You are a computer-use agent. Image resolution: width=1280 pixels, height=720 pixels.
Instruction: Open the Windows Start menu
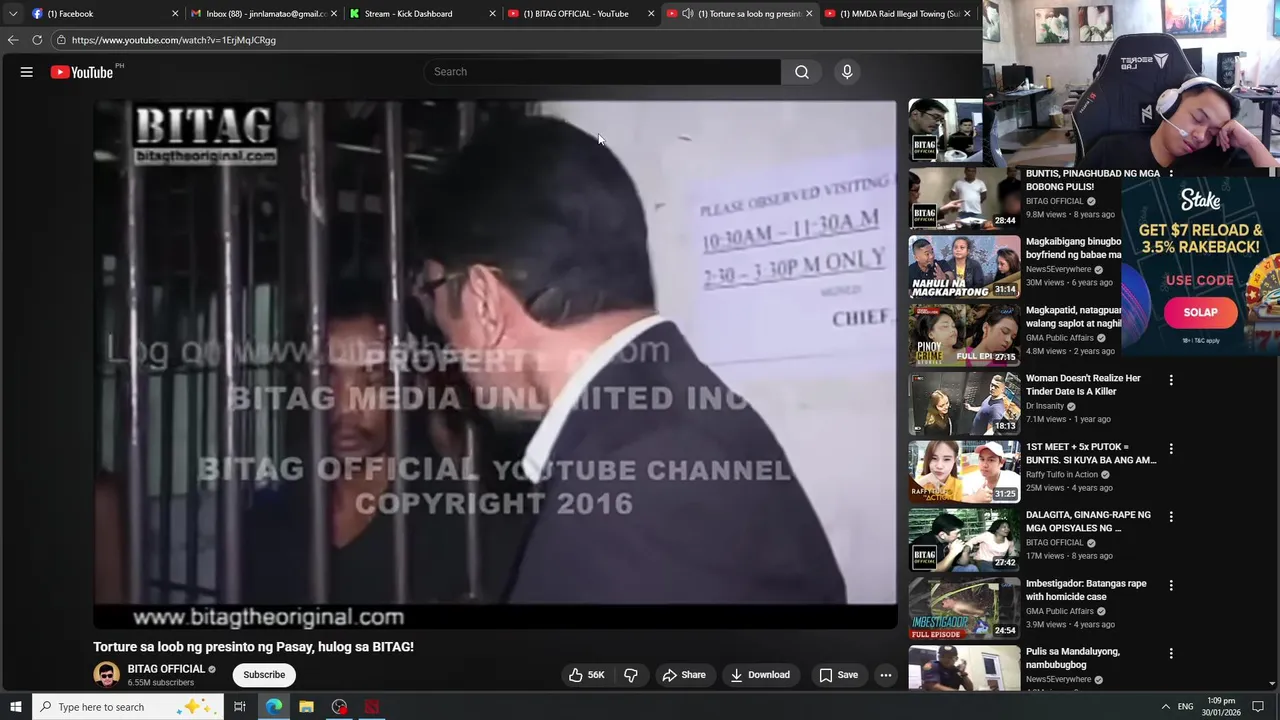coord(15,707)
